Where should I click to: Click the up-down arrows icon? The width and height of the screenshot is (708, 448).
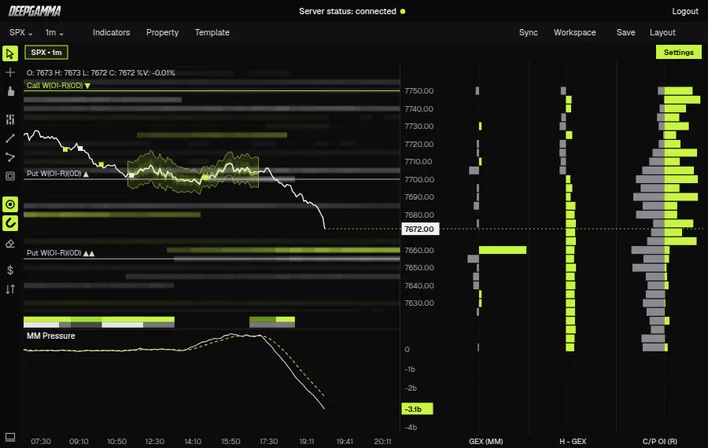click(10, 289)
